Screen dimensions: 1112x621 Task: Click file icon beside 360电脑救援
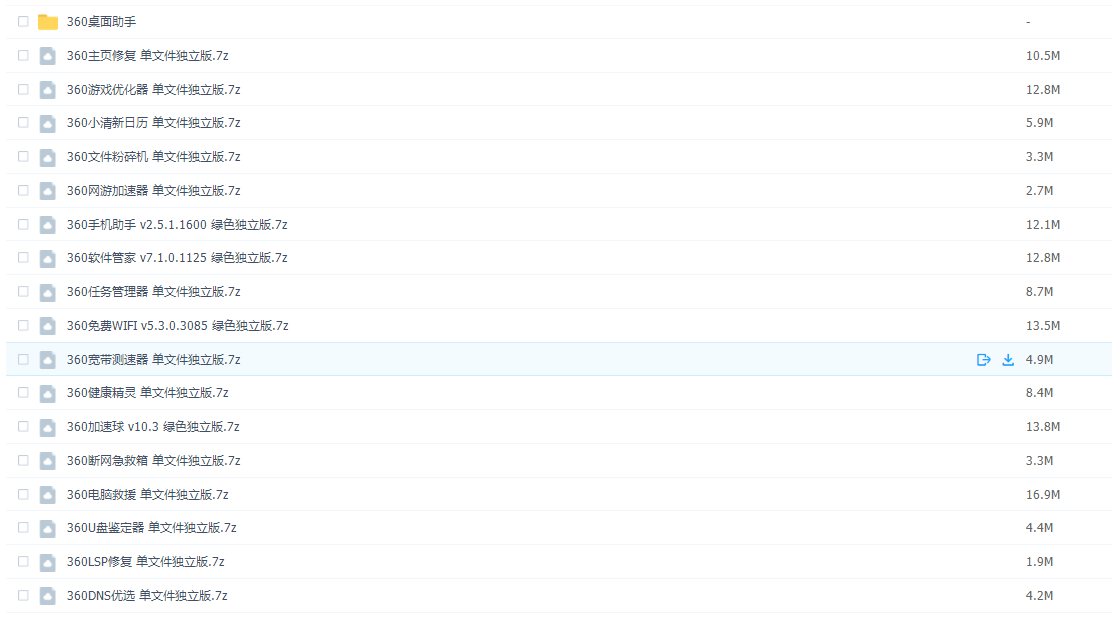[x=48, y=495]
